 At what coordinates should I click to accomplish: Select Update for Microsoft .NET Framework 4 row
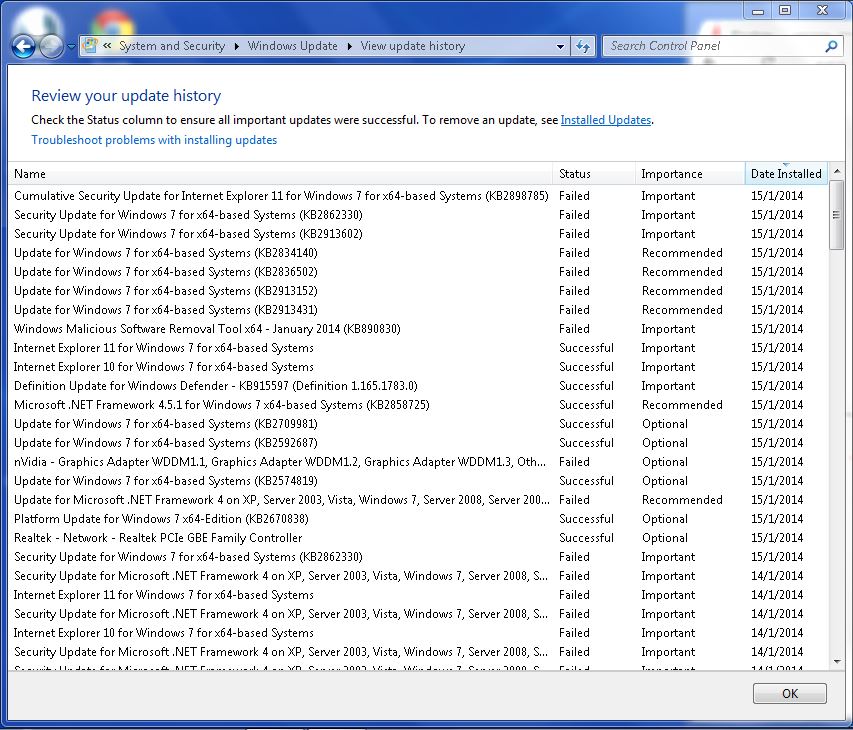coord(418,500)
